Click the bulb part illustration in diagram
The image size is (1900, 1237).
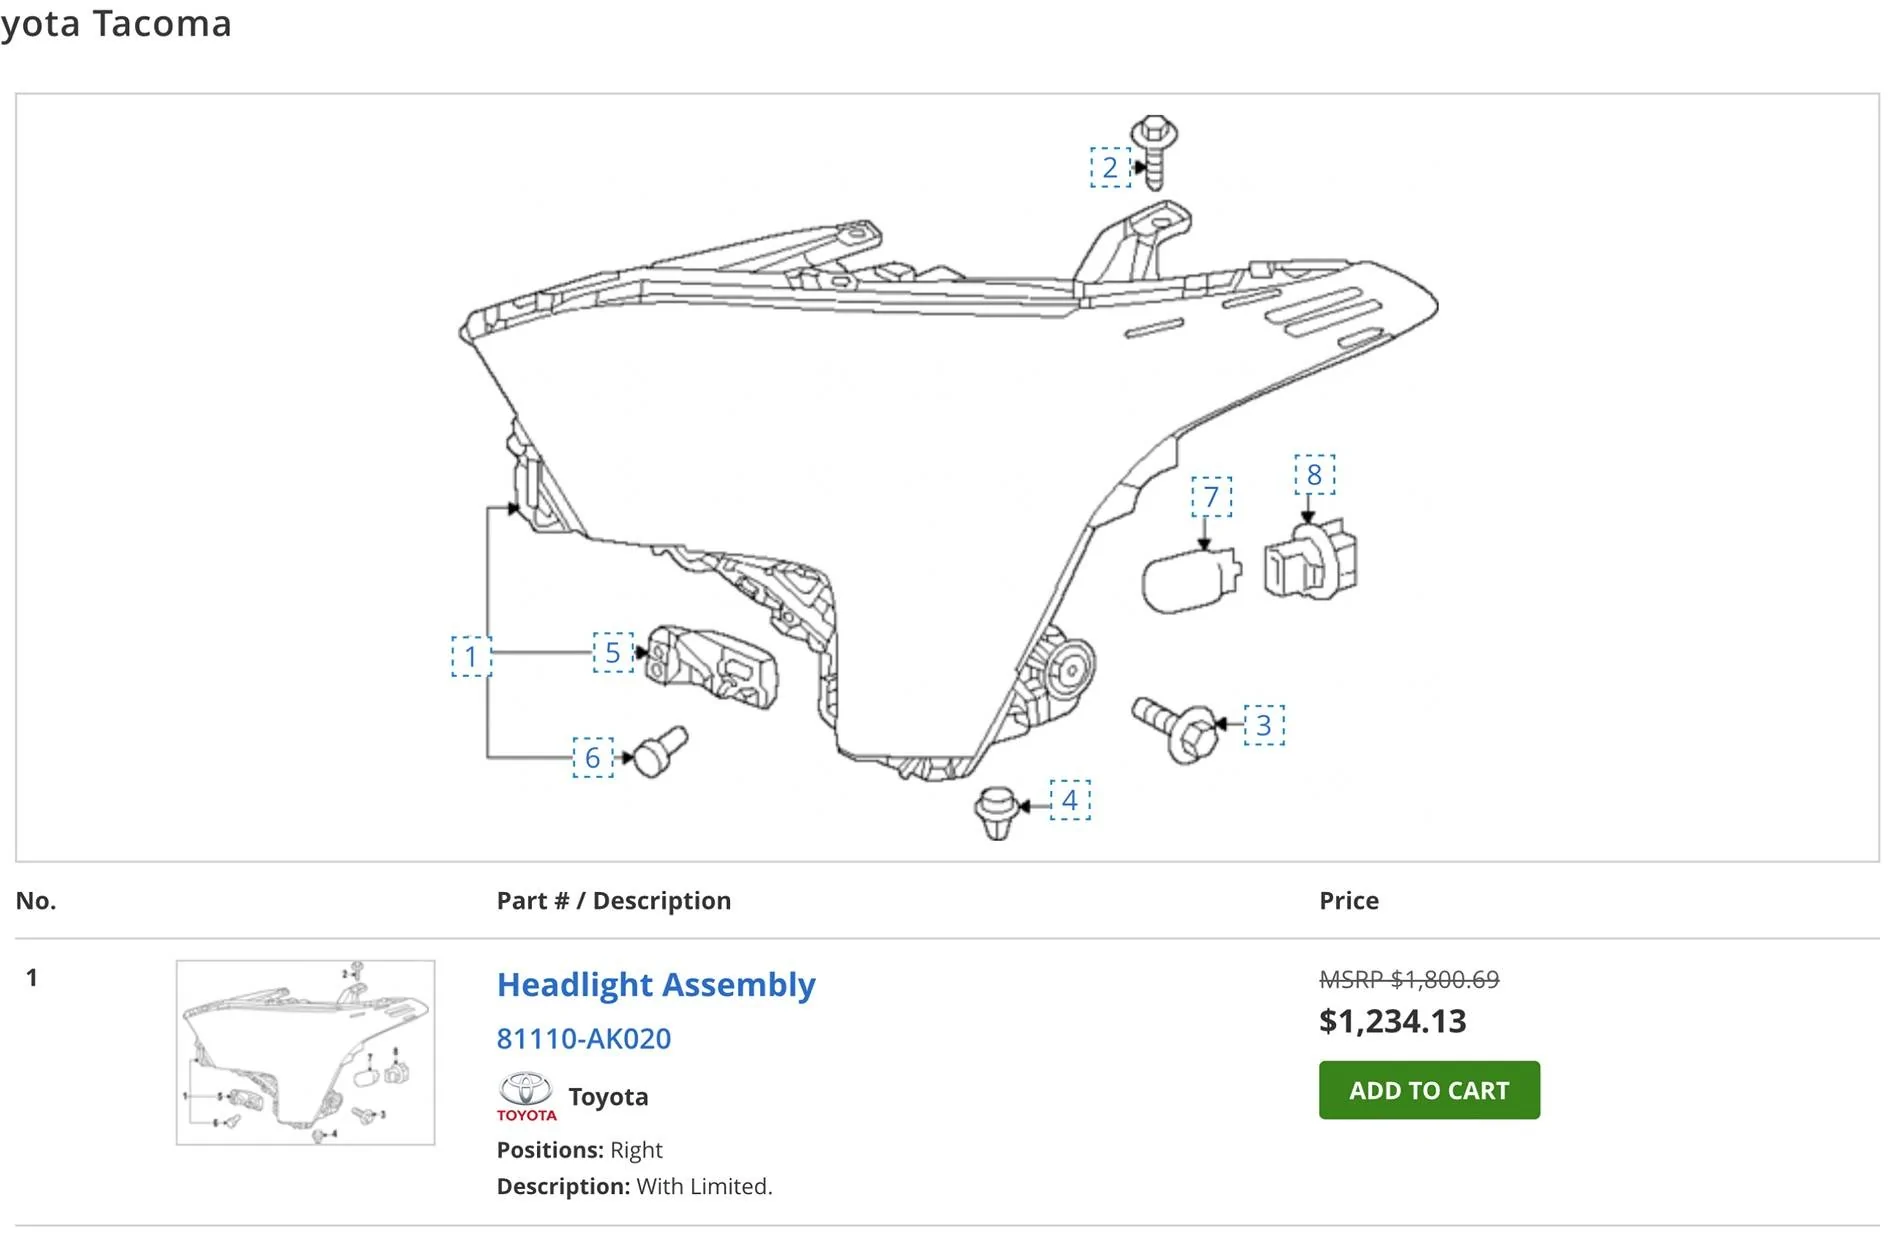coord(1190,580)
